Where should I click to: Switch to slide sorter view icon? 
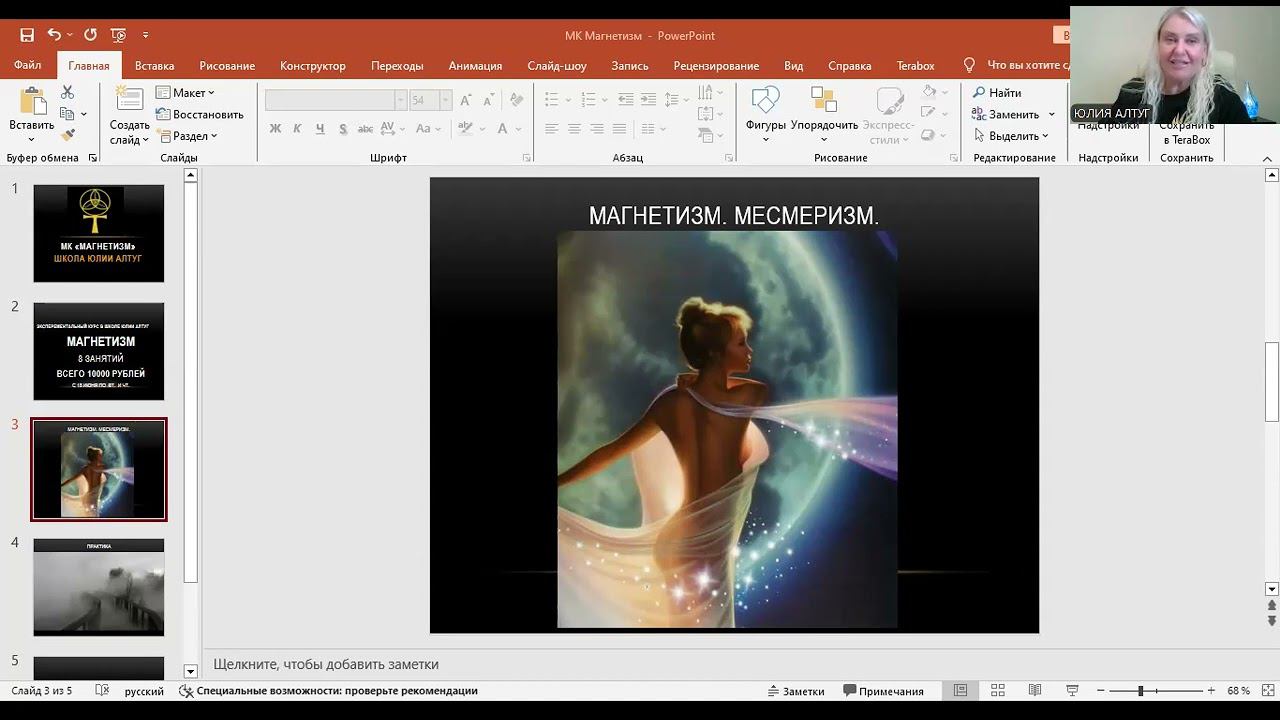coord(997,691)
